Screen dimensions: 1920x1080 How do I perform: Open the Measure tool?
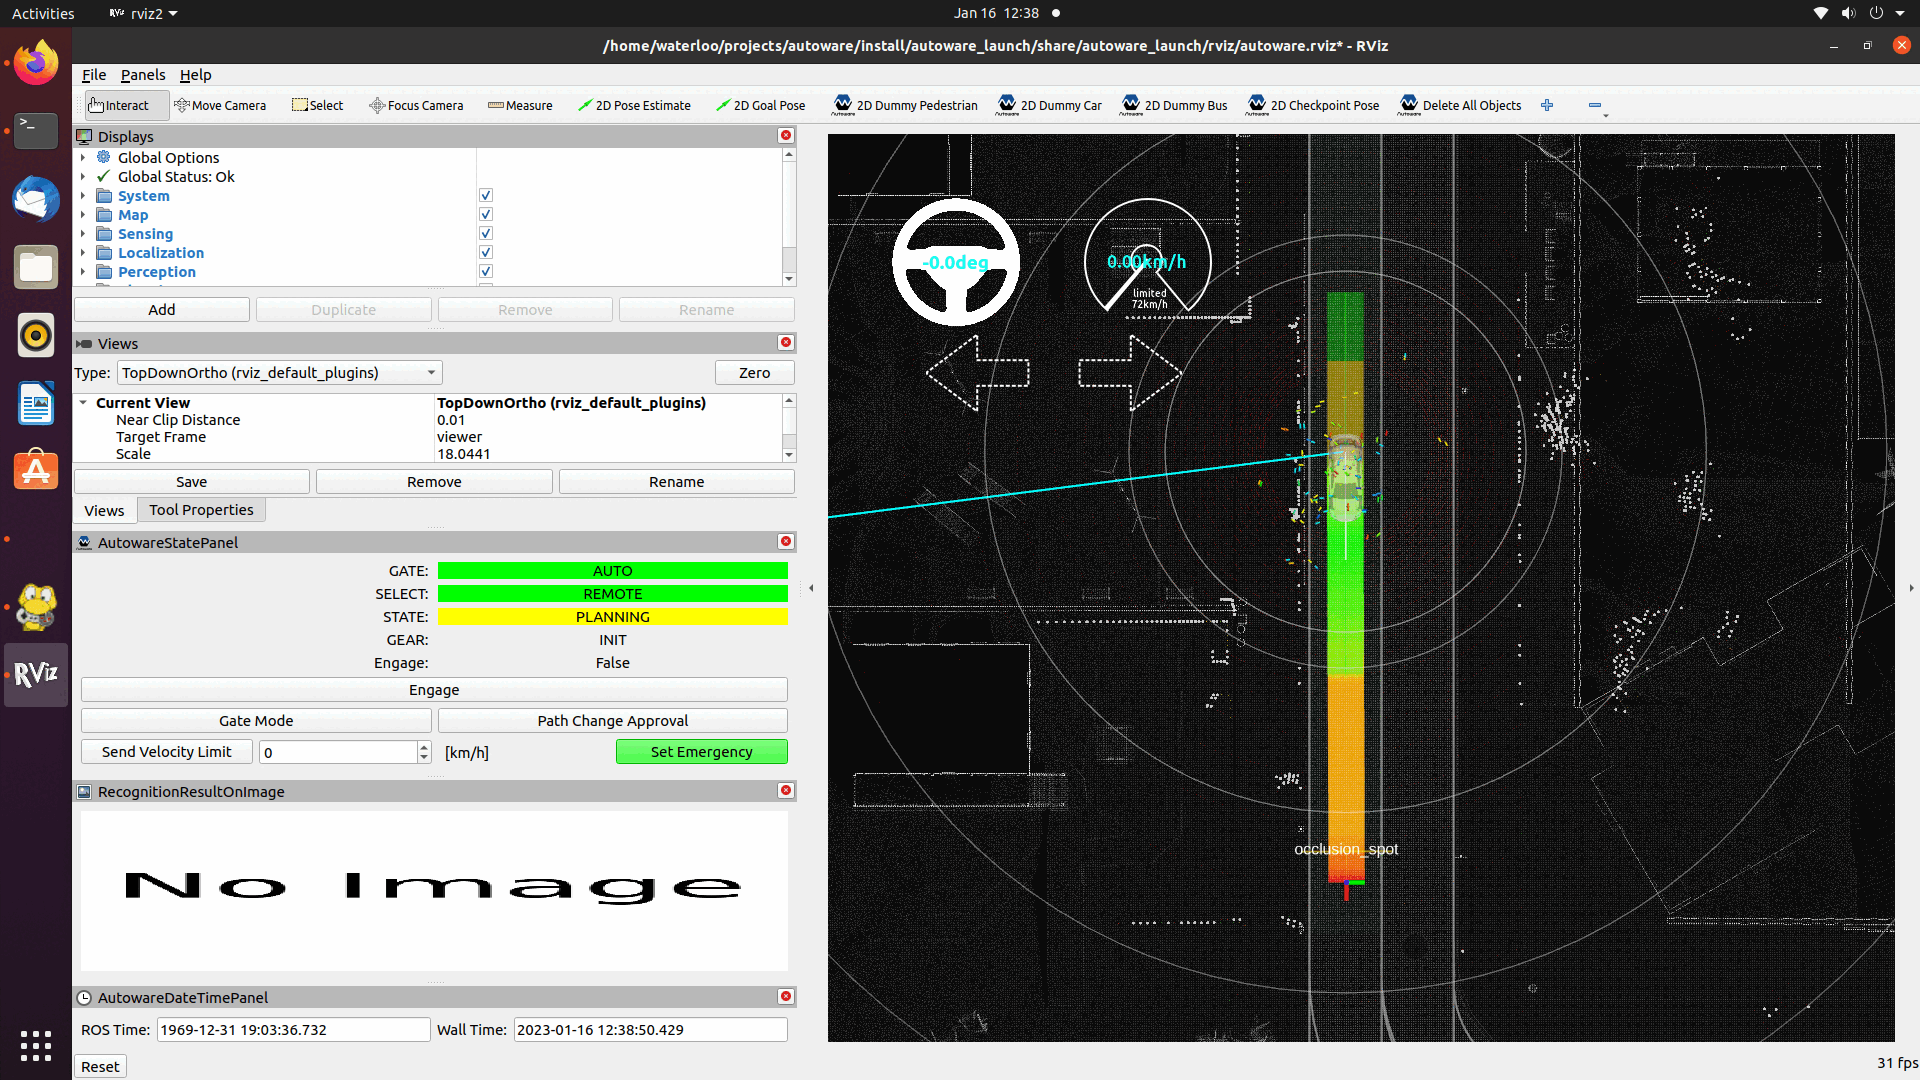point(520,105)
